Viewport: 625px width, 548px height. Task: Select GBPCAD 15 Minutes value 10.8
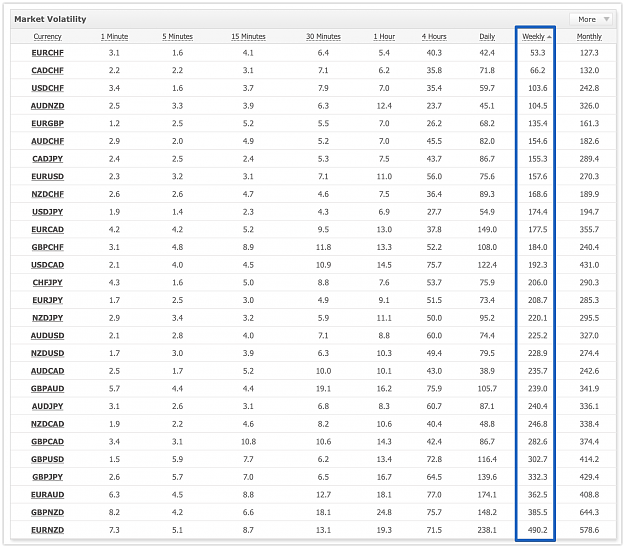(248, 442)
